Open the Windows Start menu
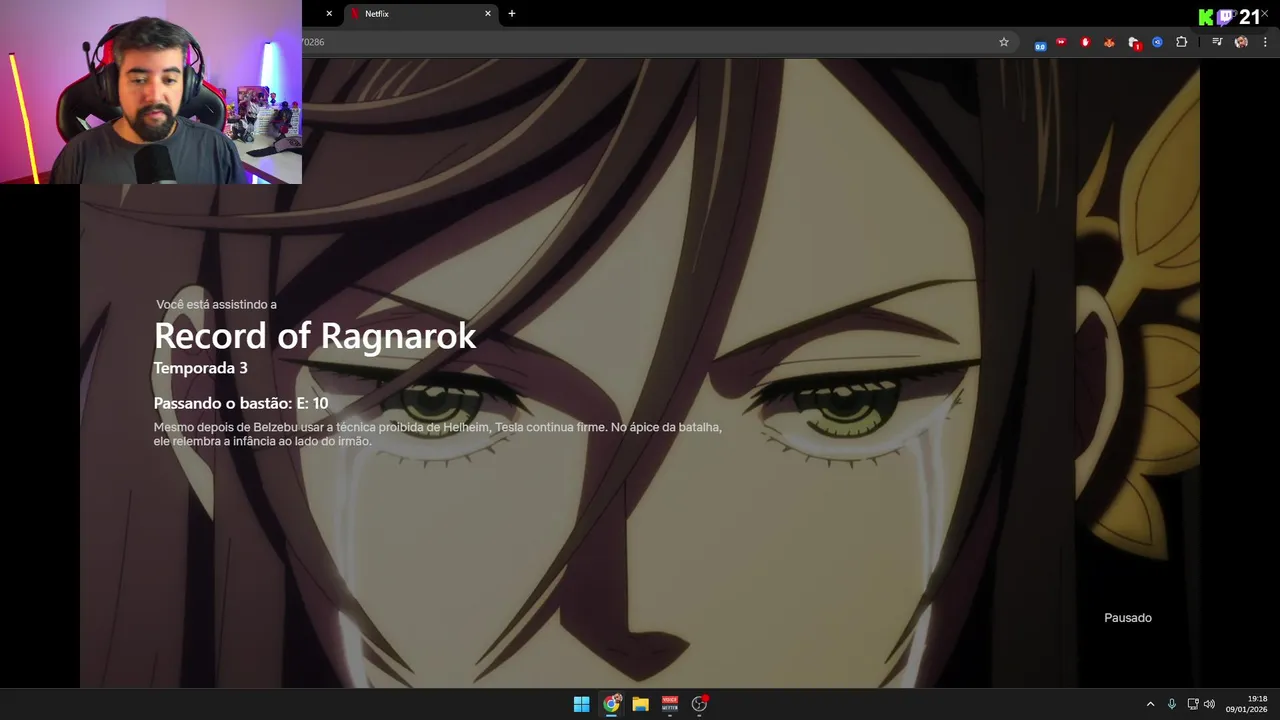1280x720 pixels. 581,704
